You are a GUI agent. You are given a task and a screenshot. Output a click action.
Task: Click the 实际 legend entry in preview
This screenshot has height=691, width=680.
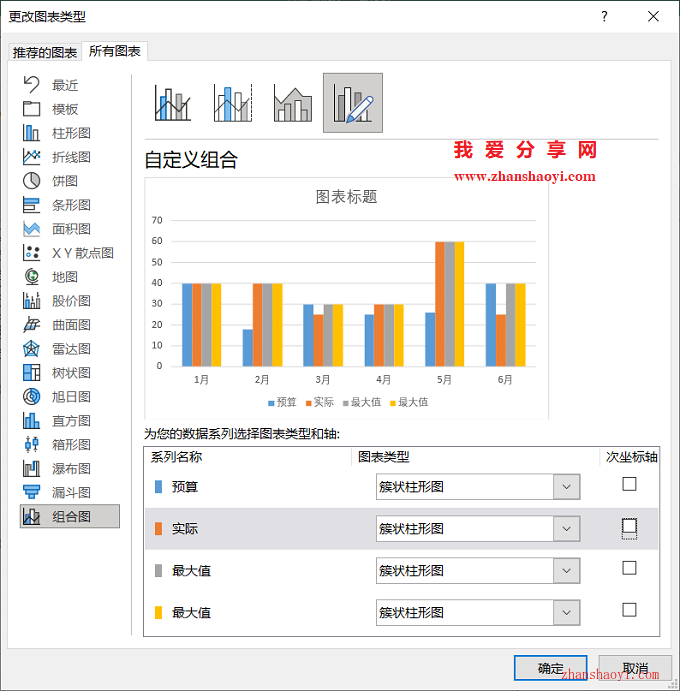click(320, 402)
